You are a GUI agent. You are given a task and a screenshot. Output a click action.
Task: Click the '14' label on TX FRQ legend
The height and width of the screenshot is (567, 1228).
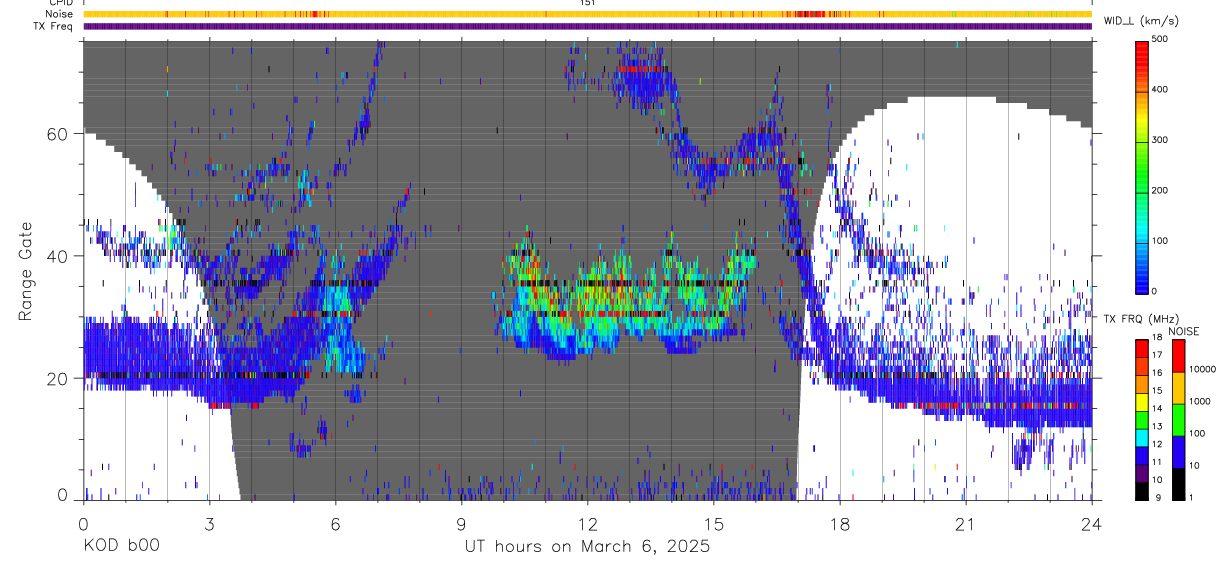click(1158, 408)
